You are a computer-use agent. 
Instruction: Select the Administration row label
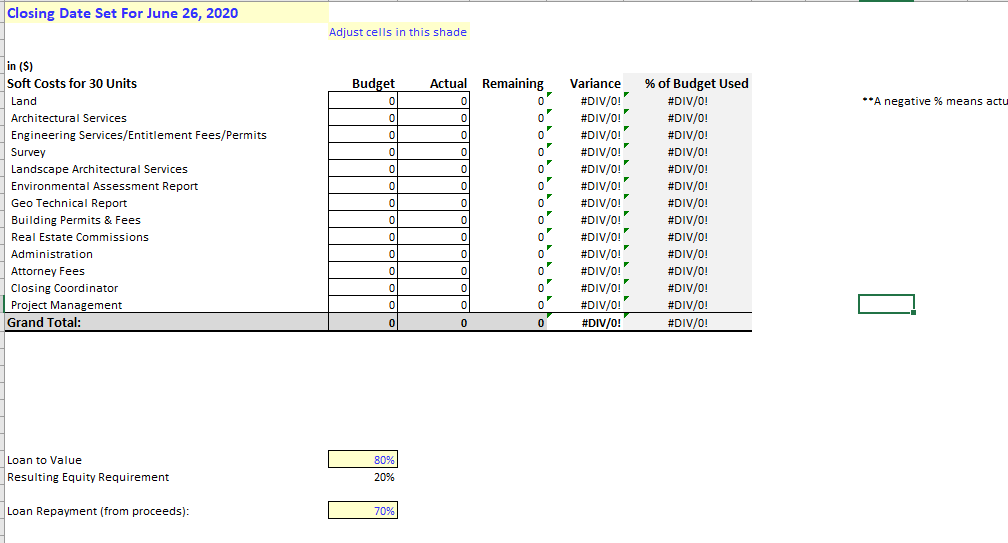pos(51,254)
